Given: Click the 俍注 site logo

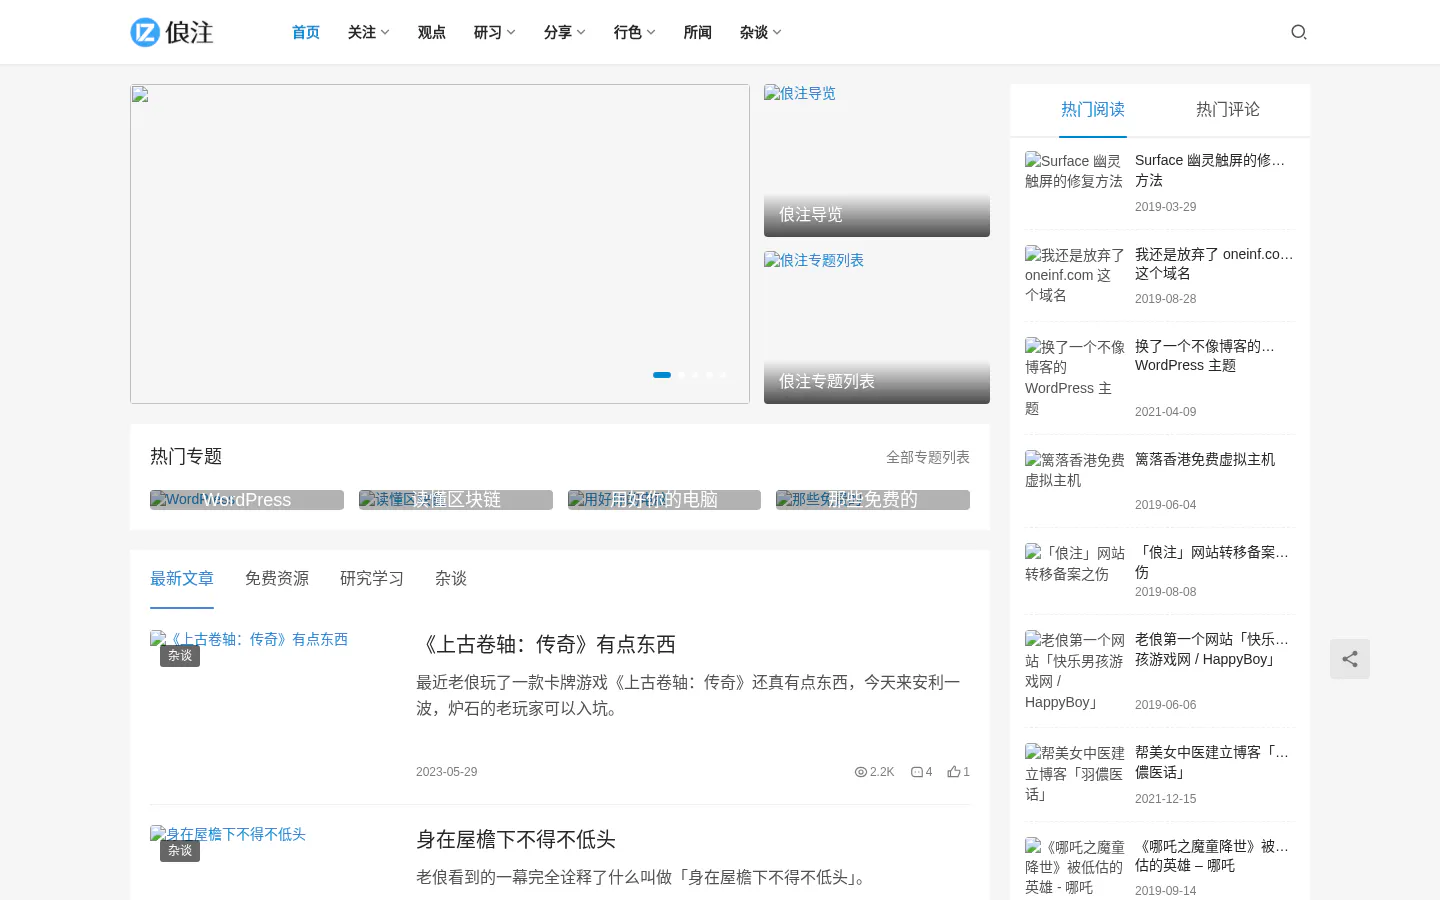Looking at the screenshot, I should click(172, 32).
